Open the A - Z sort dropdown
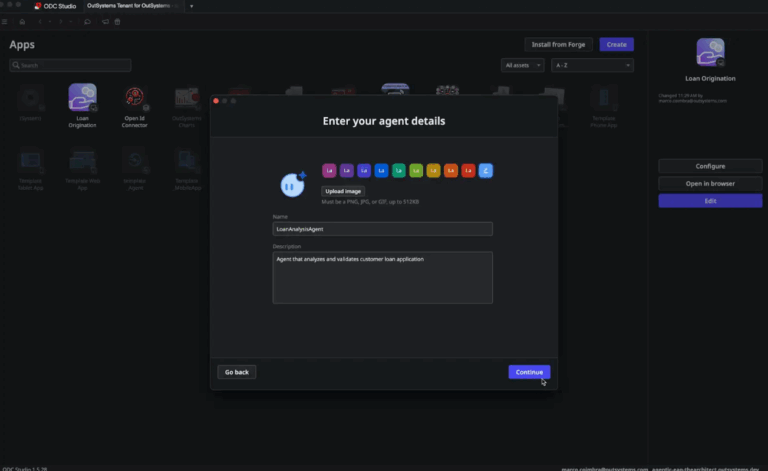The width and height of the screenshot is (768, 471). [592, 65]
